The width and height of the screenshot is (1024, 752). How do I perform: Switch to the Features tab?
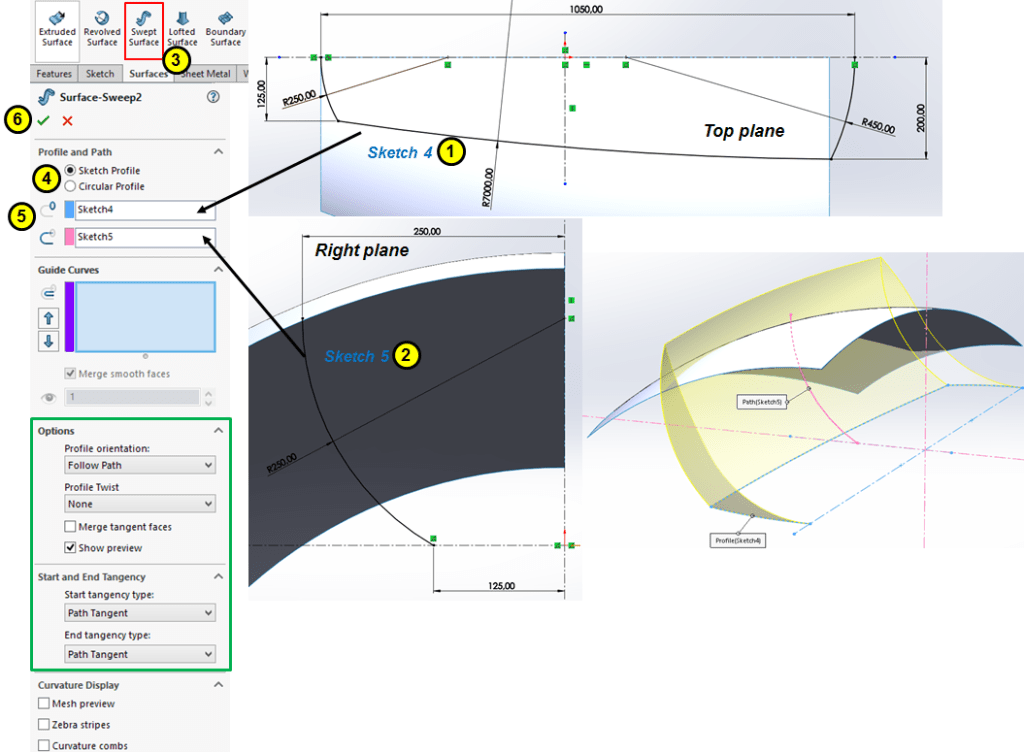(x=54, y=74)
